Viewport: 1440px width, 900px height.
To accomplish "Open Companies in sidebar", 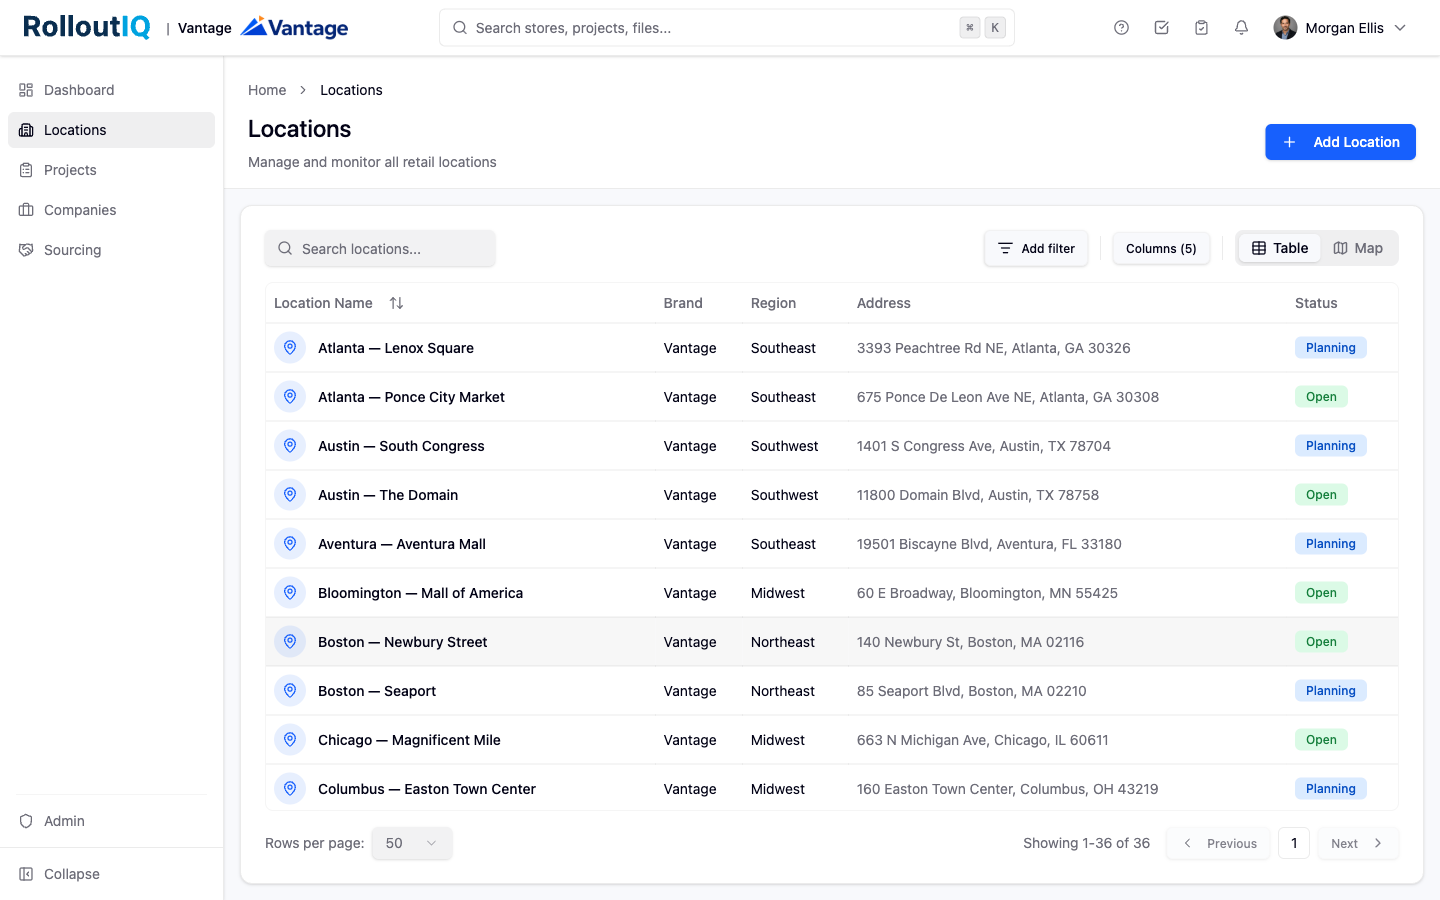I will [x=111, y=210].
